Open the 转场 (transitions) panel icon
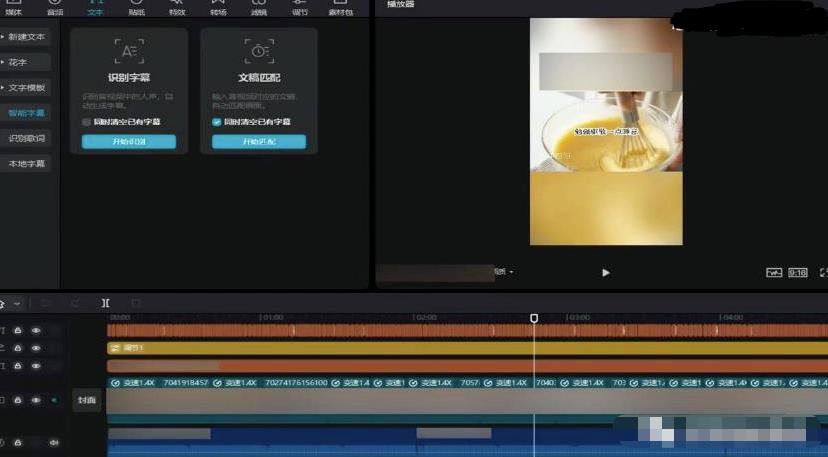The height and width of the screenshot is (457, 828). [x=218, y=6]
